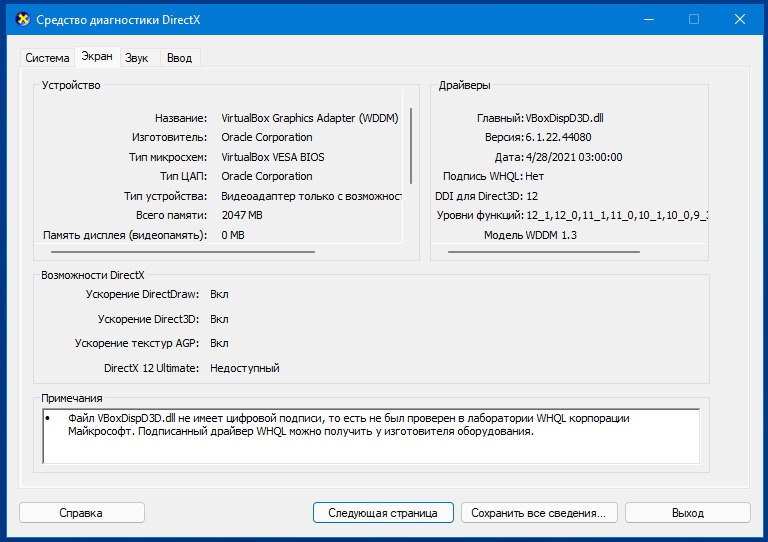The width and height of the screenshot is (768, 542).
Task: Click DDI для Direct3D value 12
Action: coord(532,196)
